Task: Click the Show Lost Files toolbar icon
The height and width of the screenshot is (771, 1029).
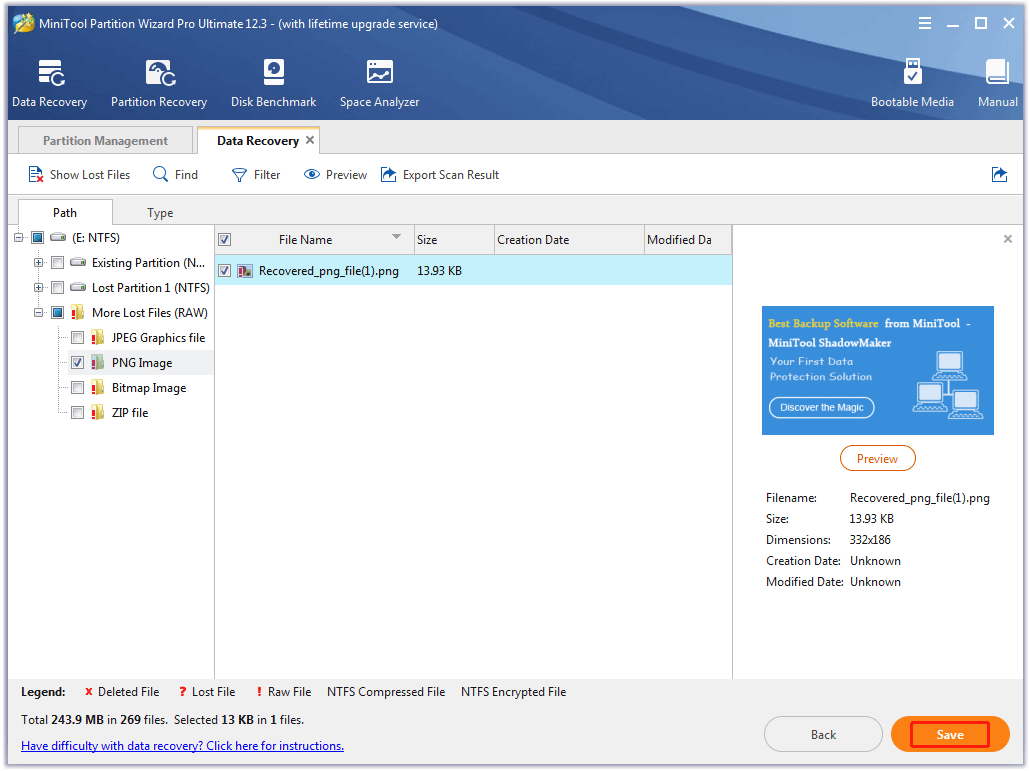Action: click(35, 175)
